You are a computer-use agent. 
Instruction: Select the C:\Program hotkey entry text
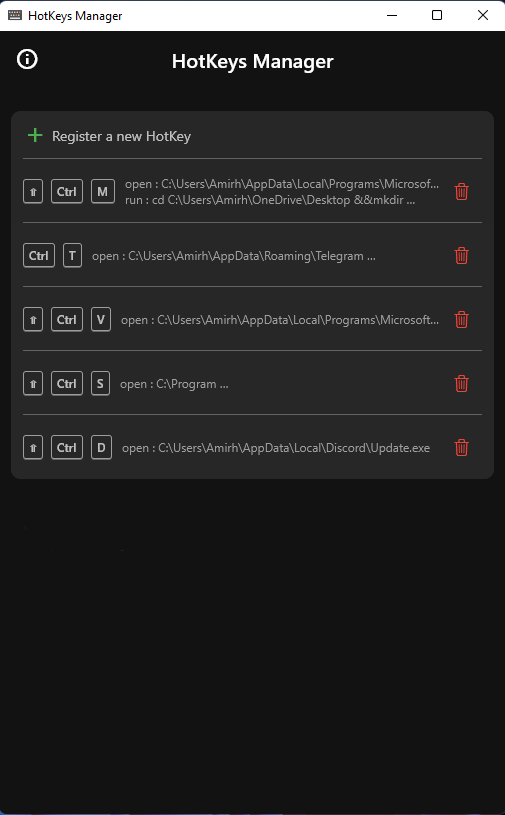click(x=174, y=384)
